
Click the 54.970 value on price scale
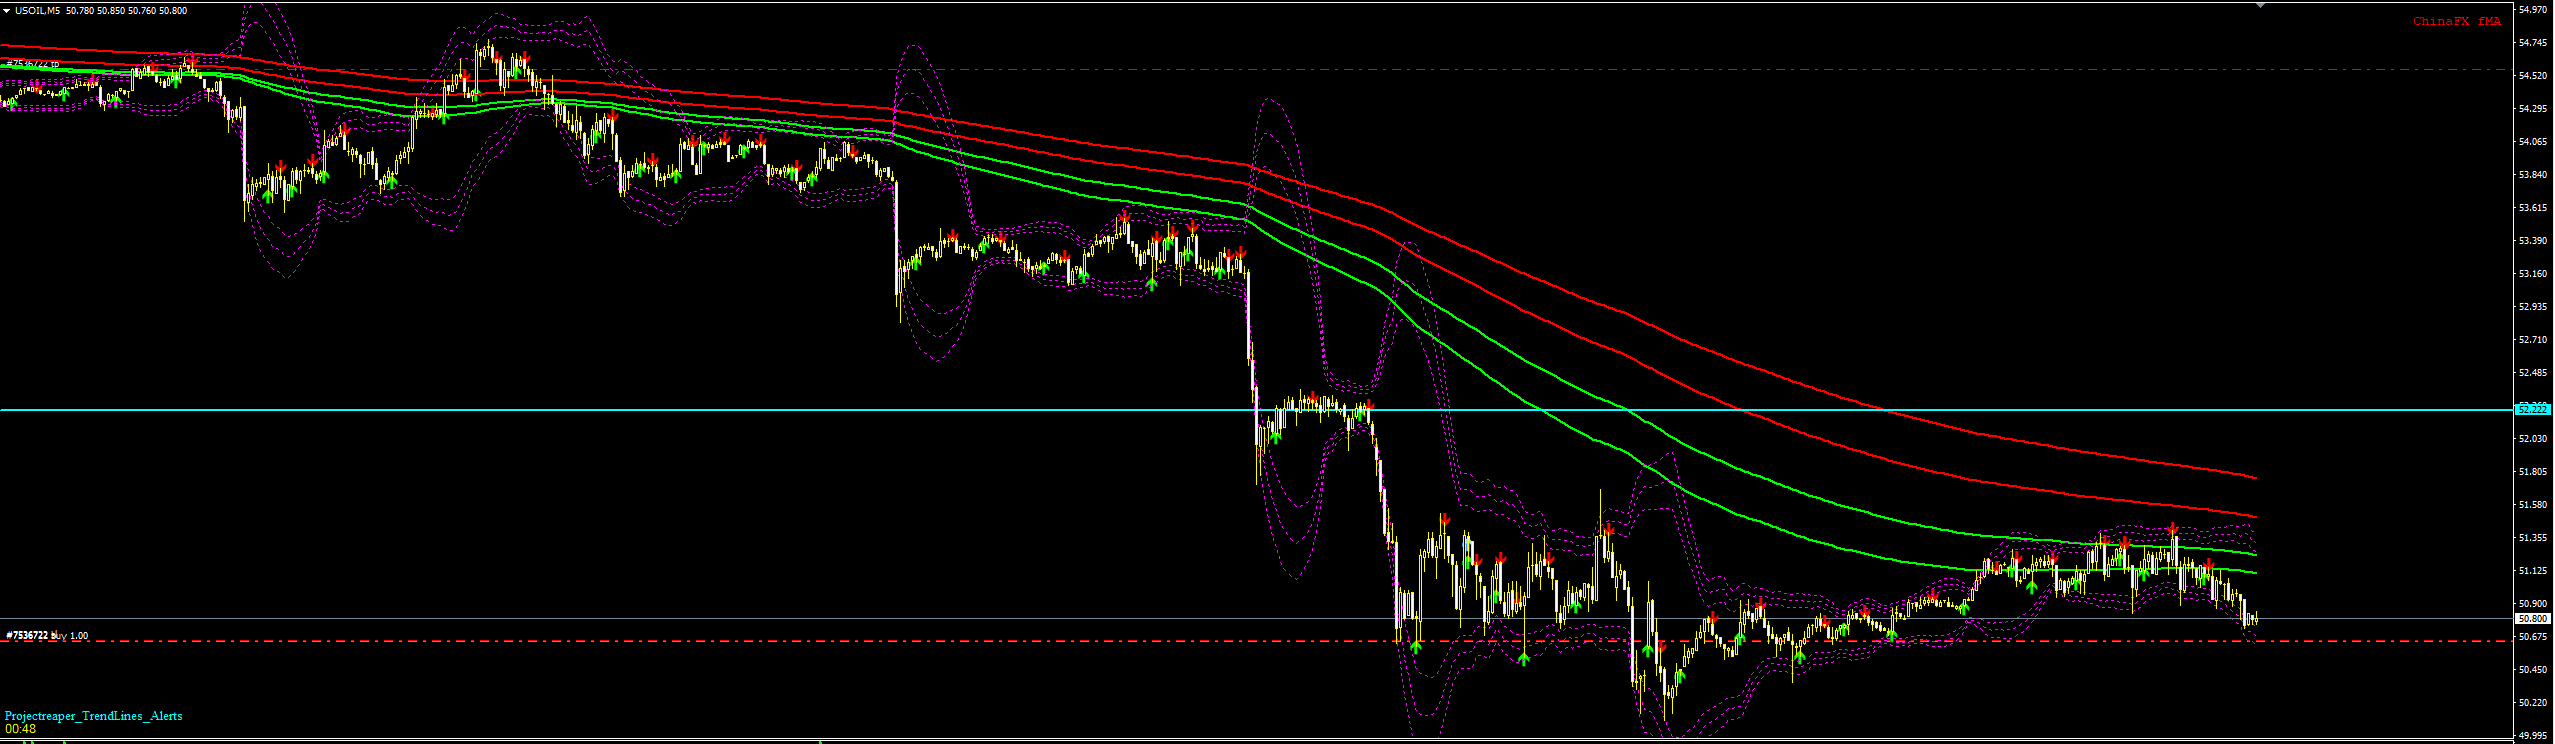click(x=2533, y=10)
